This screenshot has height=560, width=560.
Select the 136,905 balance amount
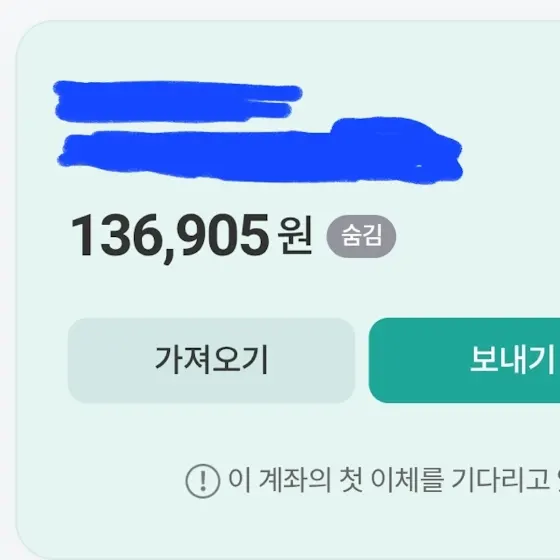170,236
